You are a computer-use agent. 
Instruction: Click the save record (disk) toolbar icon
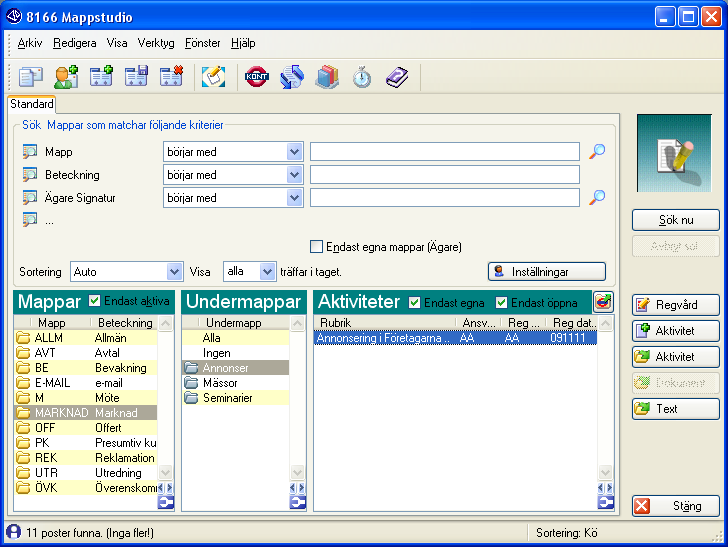click(x=136, y=77)
